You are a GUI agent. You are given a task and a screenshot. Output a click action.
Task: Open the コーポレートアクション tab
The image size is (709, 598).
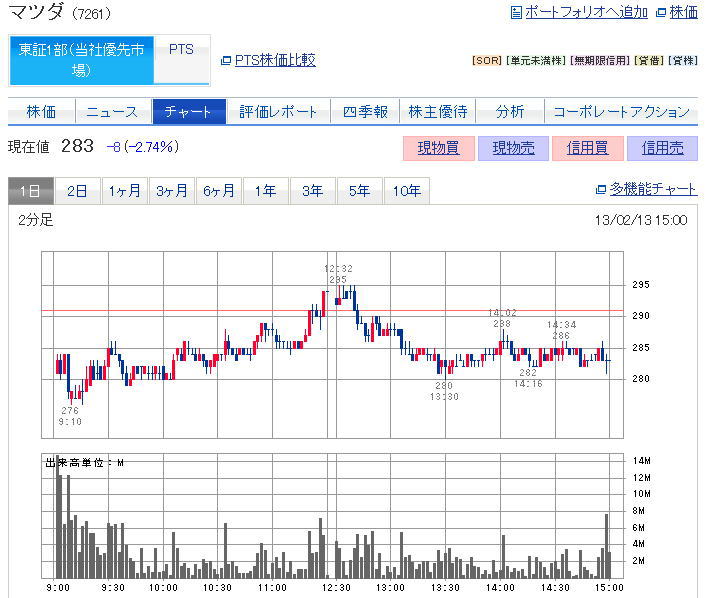pos(621,112)
